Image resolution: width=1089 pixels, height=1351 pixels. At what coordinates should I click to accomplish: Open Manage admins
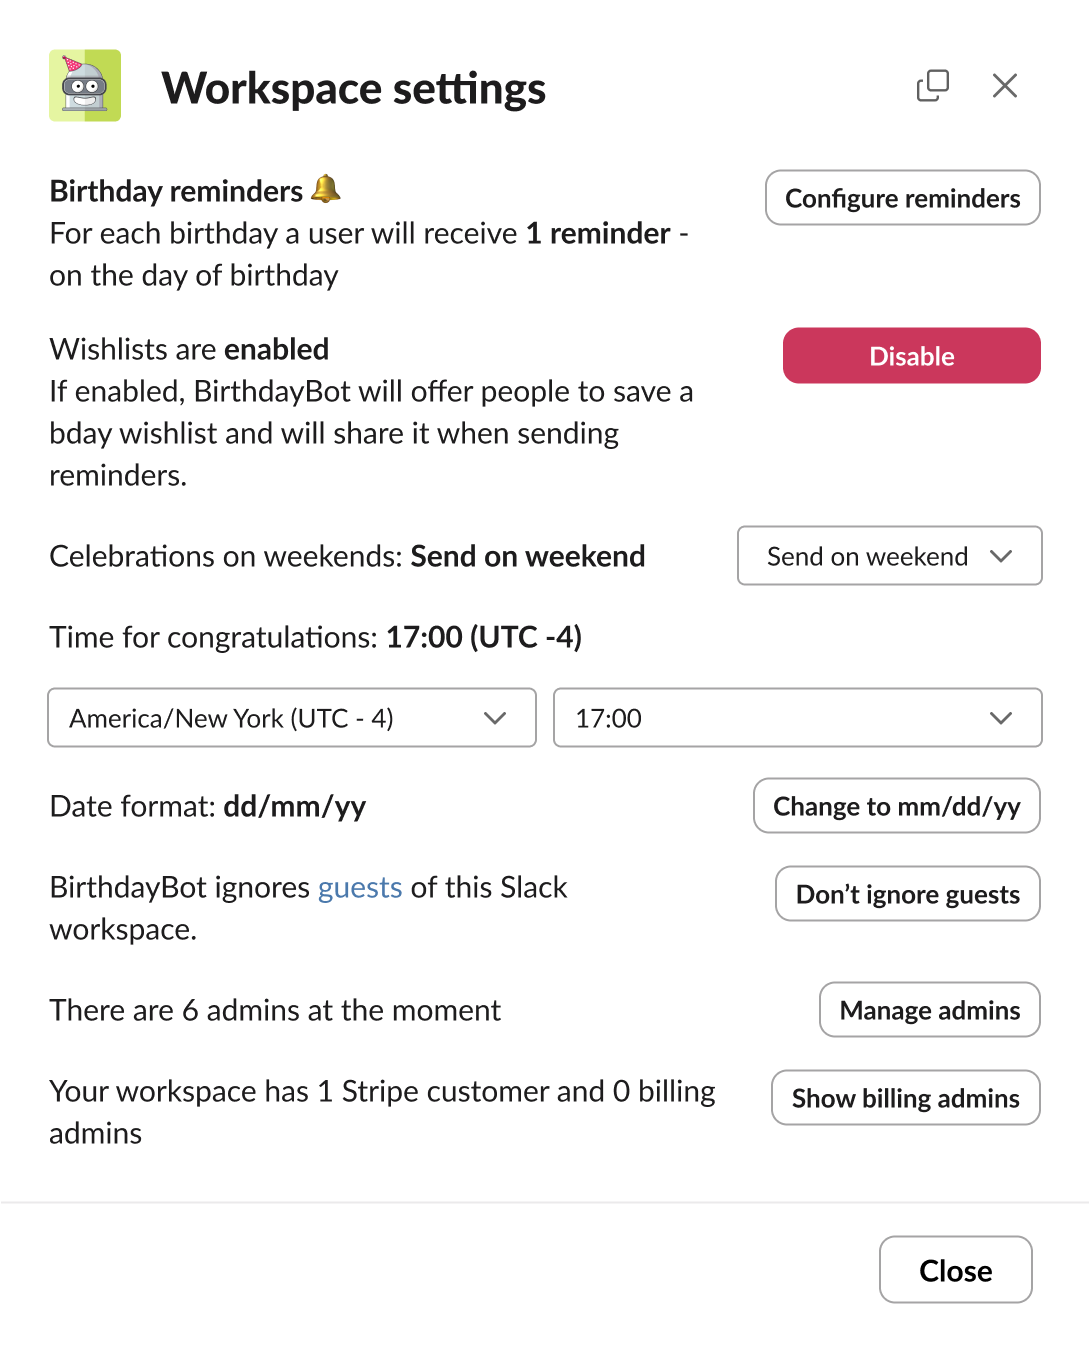click(928, 1009)
